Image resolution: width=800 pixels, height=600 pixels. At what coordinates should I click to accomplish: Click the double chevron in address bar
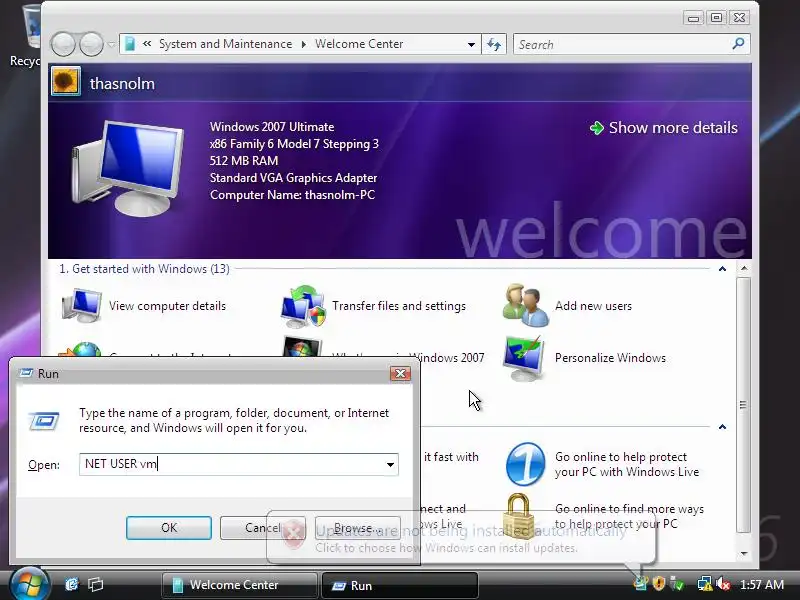(147, 44)
